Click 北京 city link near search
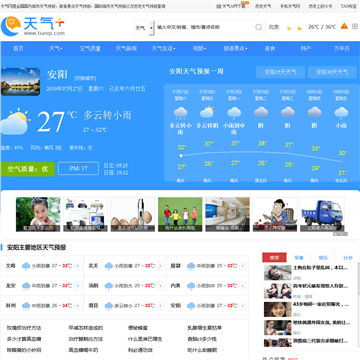Screen dimensions: 360x360 coord(274,27)
